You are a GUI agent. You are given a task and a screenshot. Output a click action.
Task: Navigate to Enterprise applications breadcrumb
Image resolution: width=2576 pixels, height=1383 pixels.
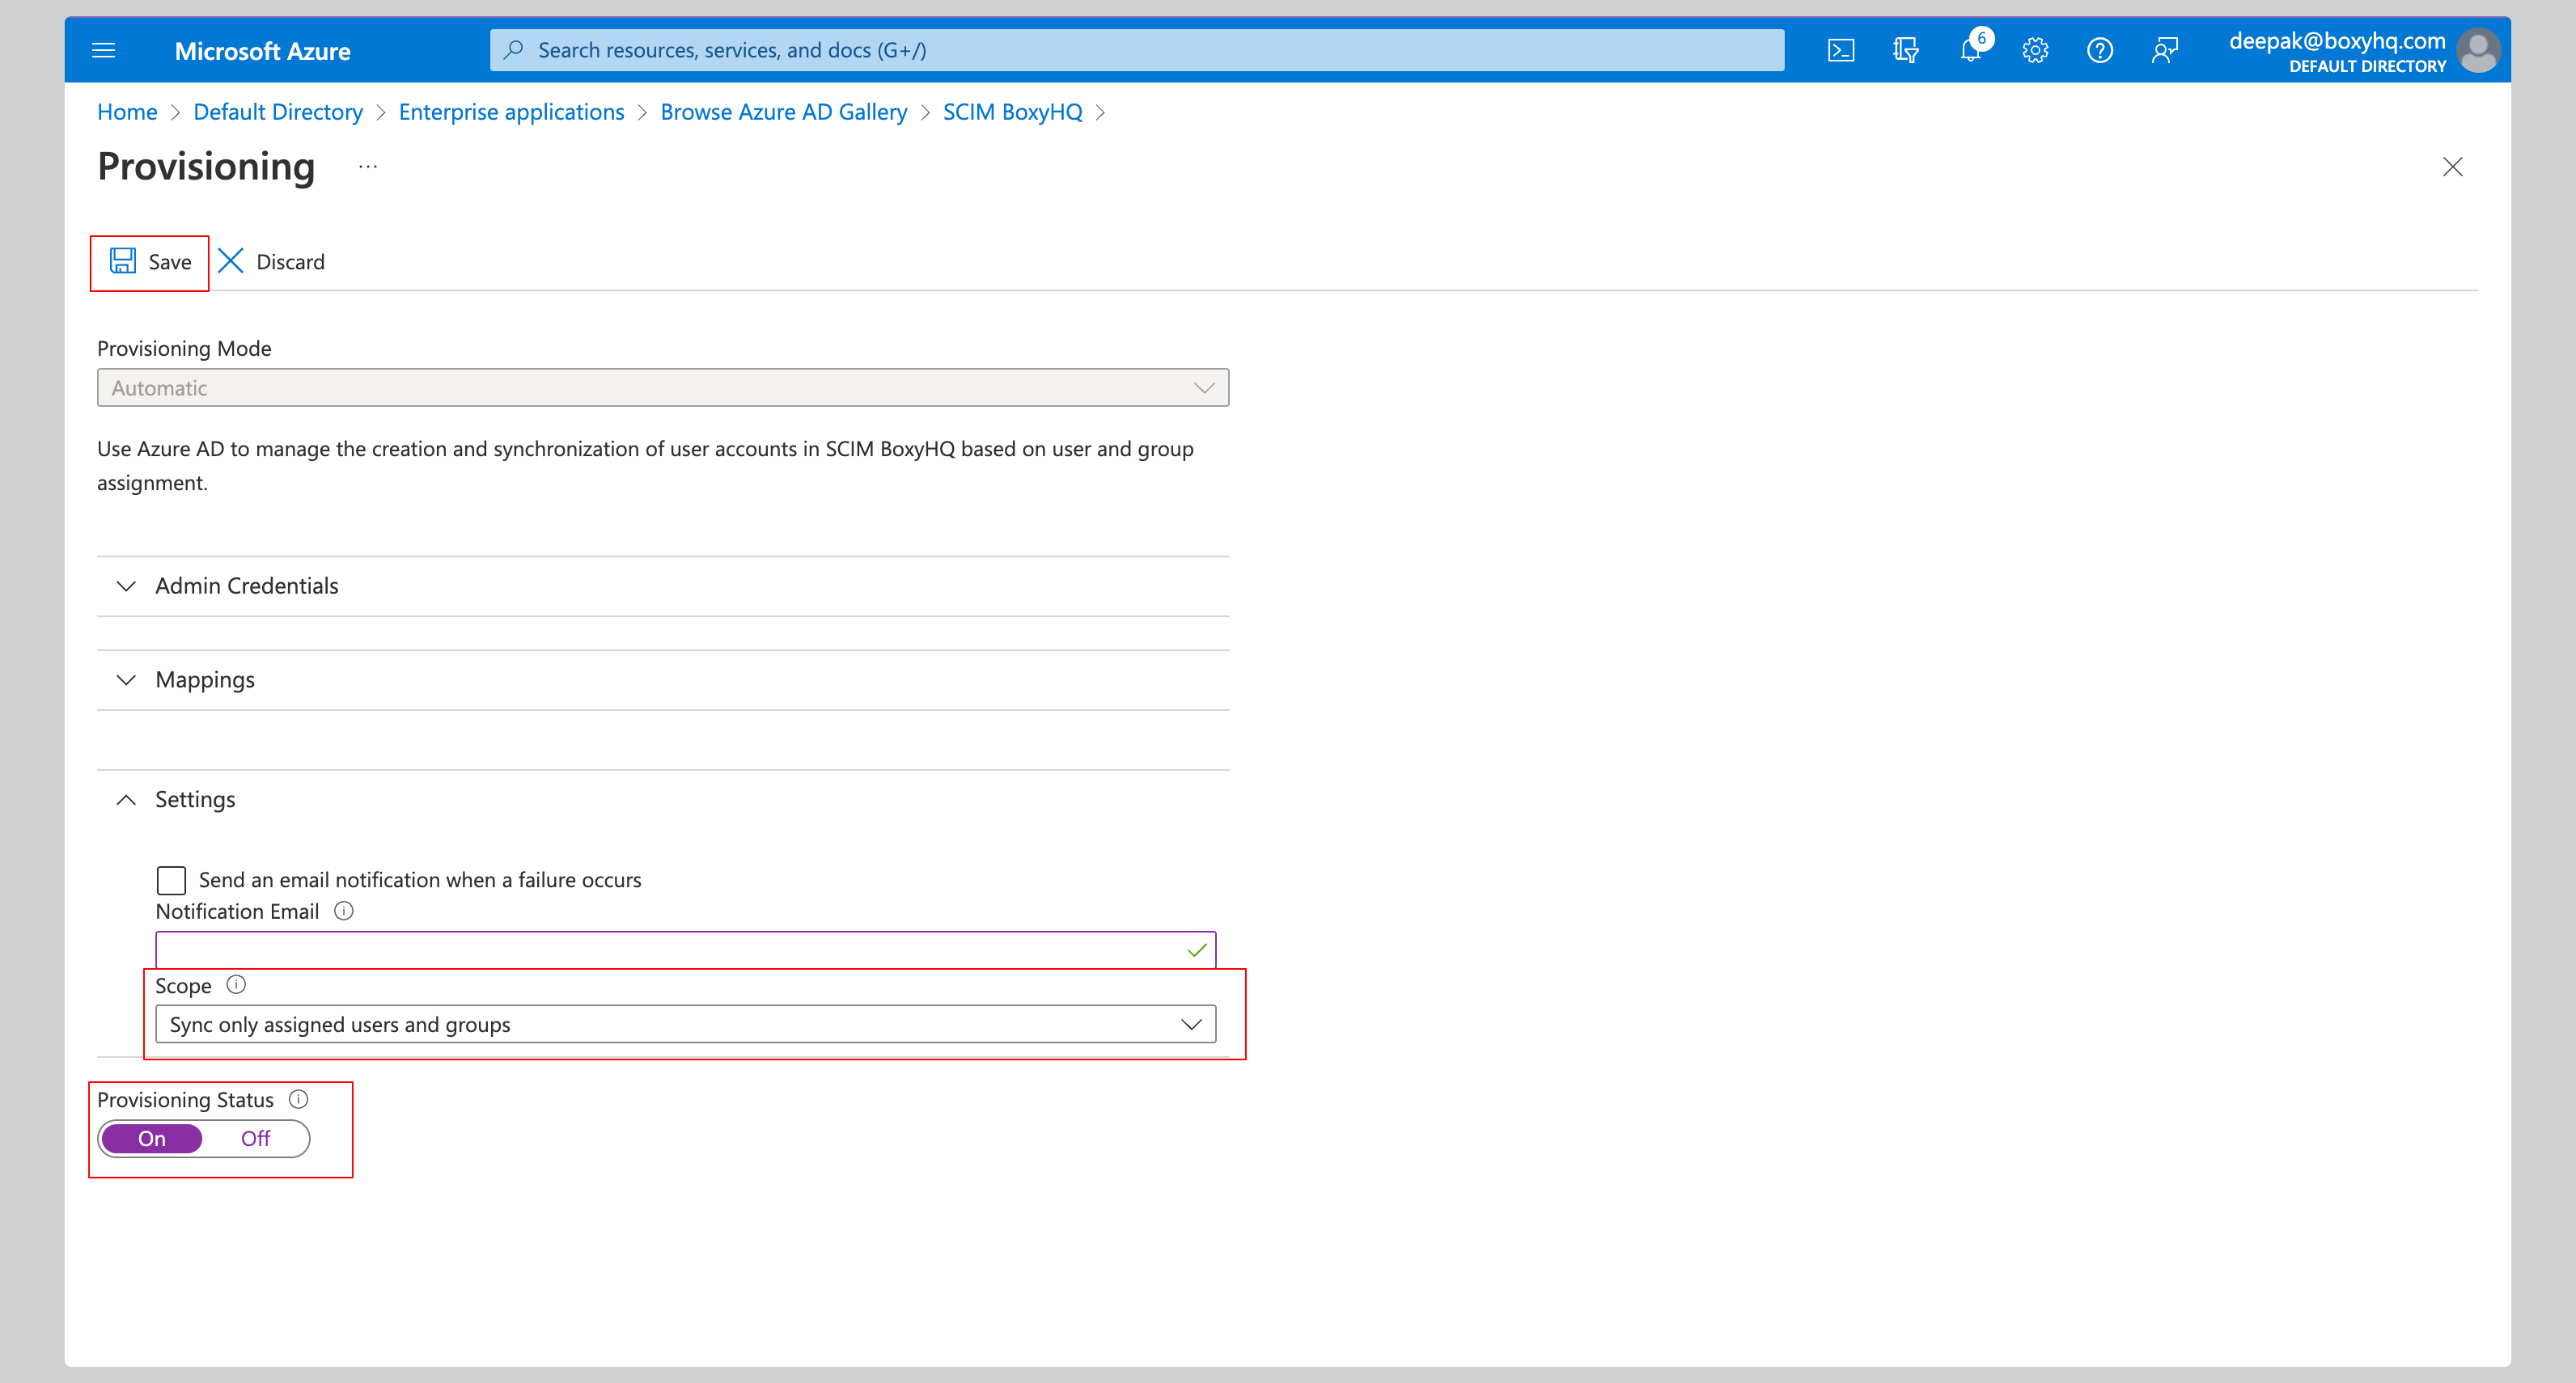[x=511, y=111]
